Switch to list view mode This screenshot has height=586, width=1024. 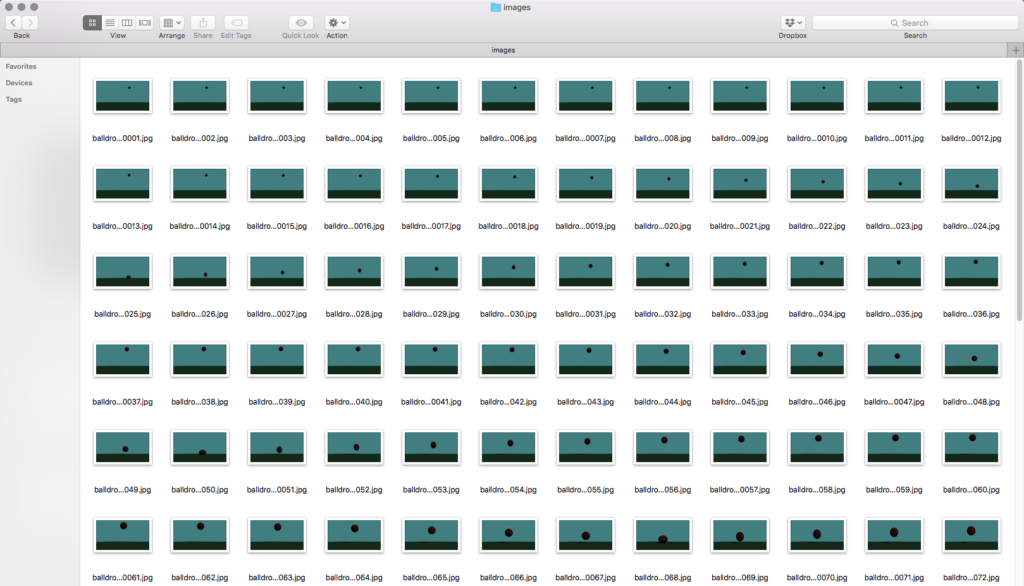click(109, 22)
